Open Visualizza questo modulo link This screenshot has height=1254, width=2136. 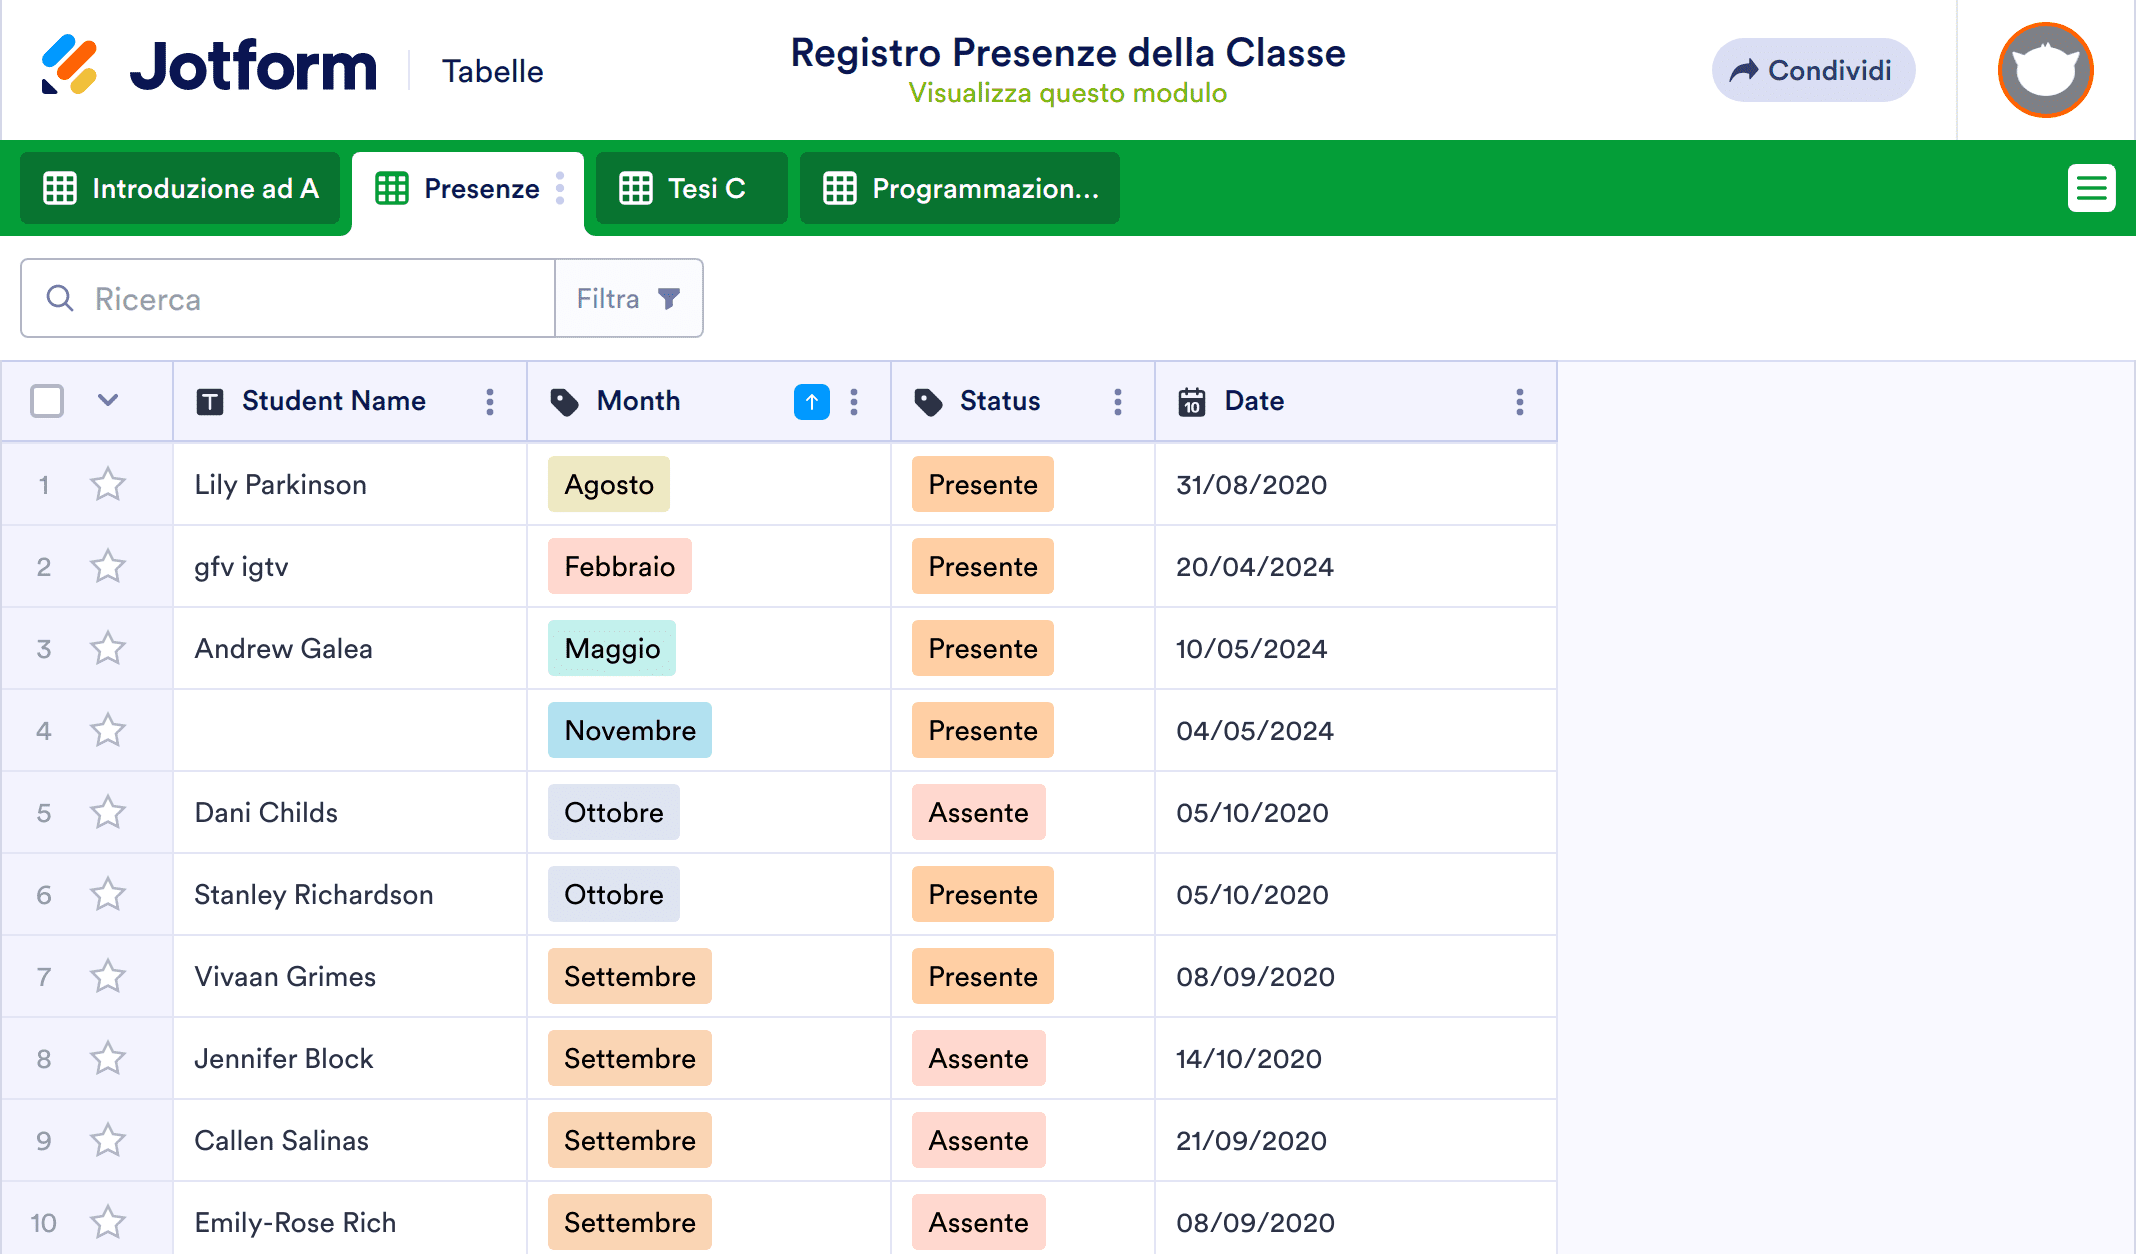point(1068,93)
